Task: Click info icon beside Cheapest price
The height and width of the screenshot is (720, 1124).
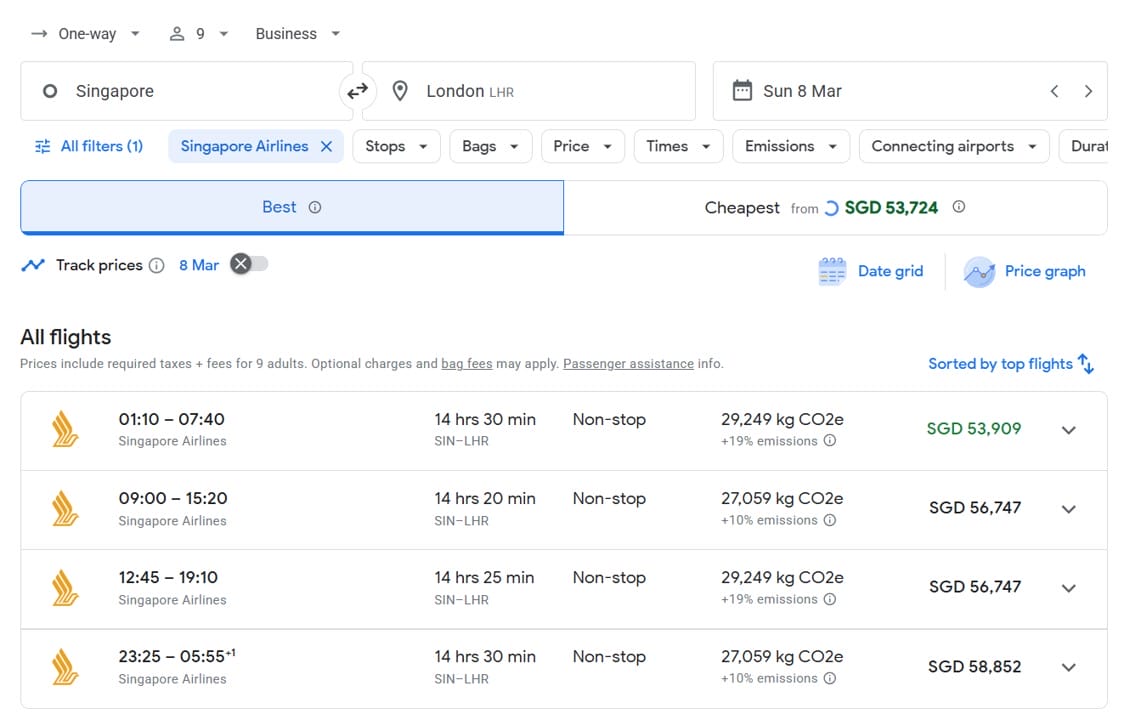Action: click(x=959, y=207)
